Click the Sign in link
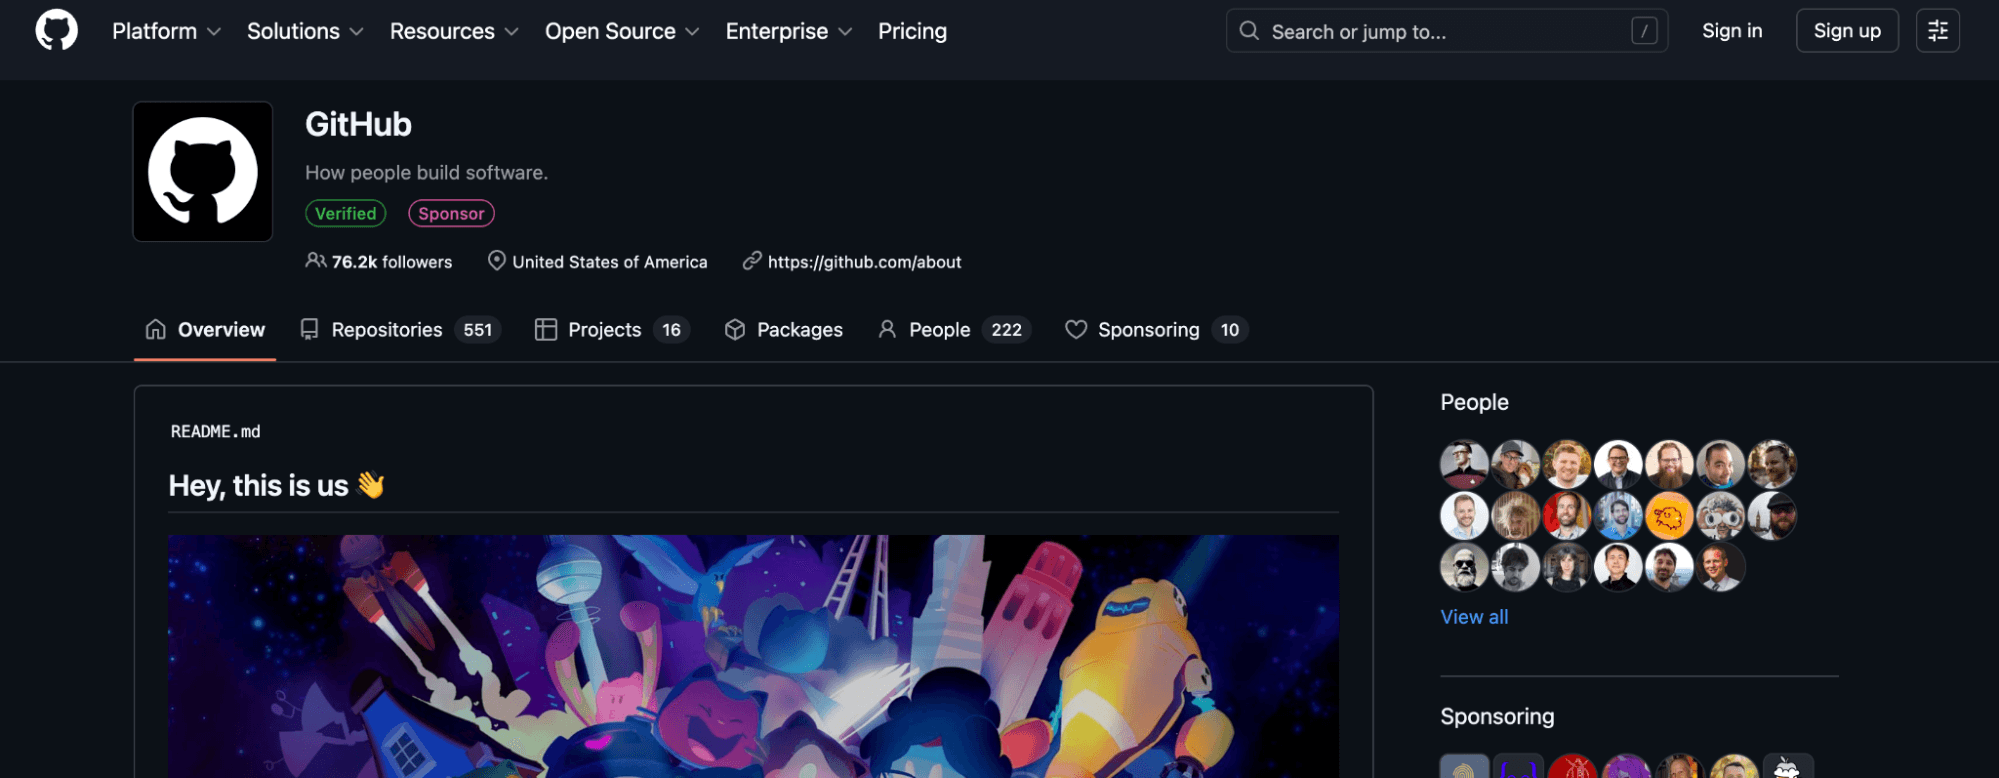This screenshot has height=778, width=1999. tap(1732, 31)
